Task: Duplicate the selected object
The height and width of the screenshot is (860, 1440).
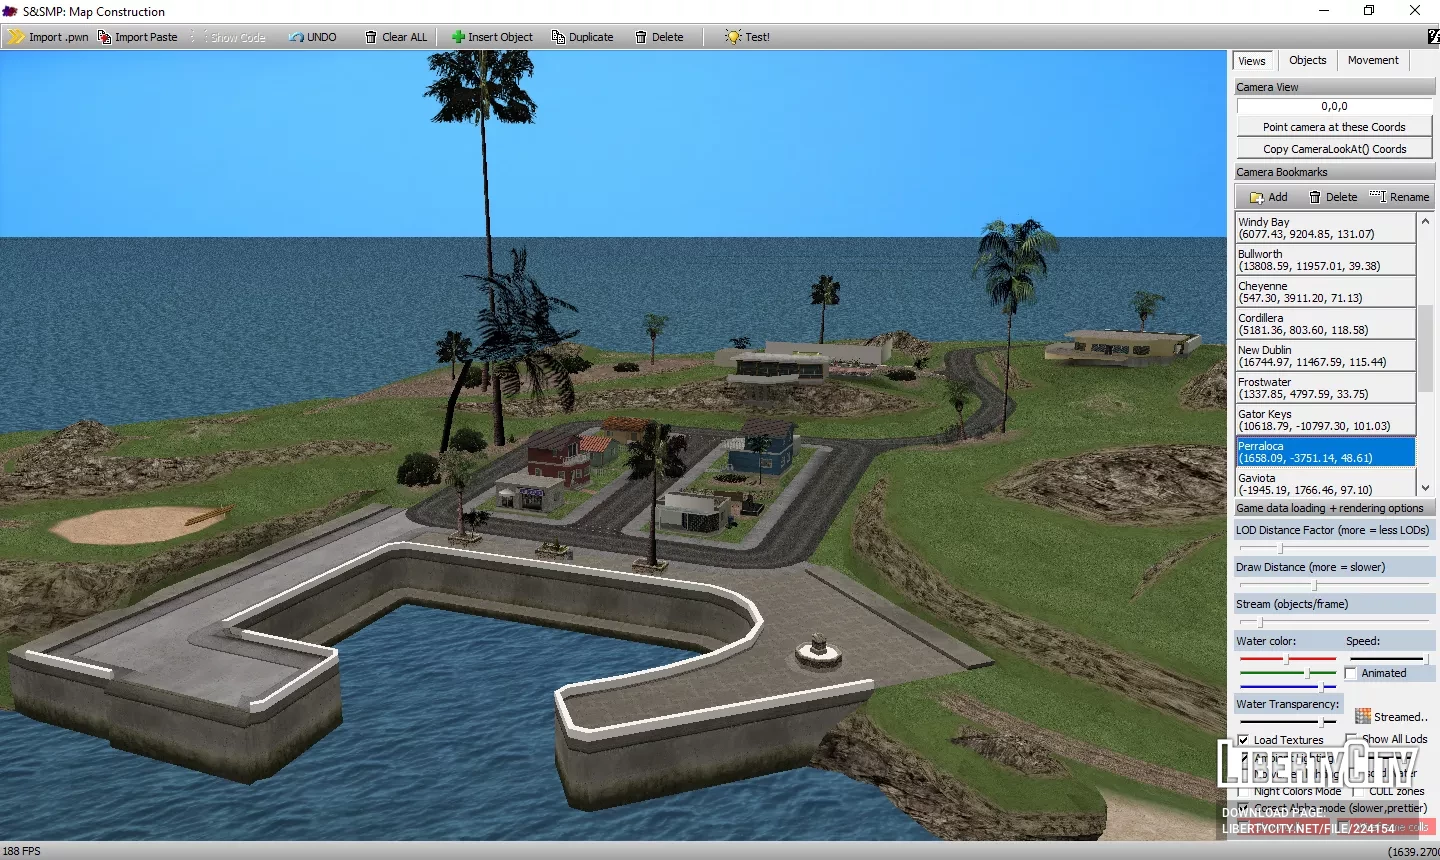Action: [x=582, y=37]
